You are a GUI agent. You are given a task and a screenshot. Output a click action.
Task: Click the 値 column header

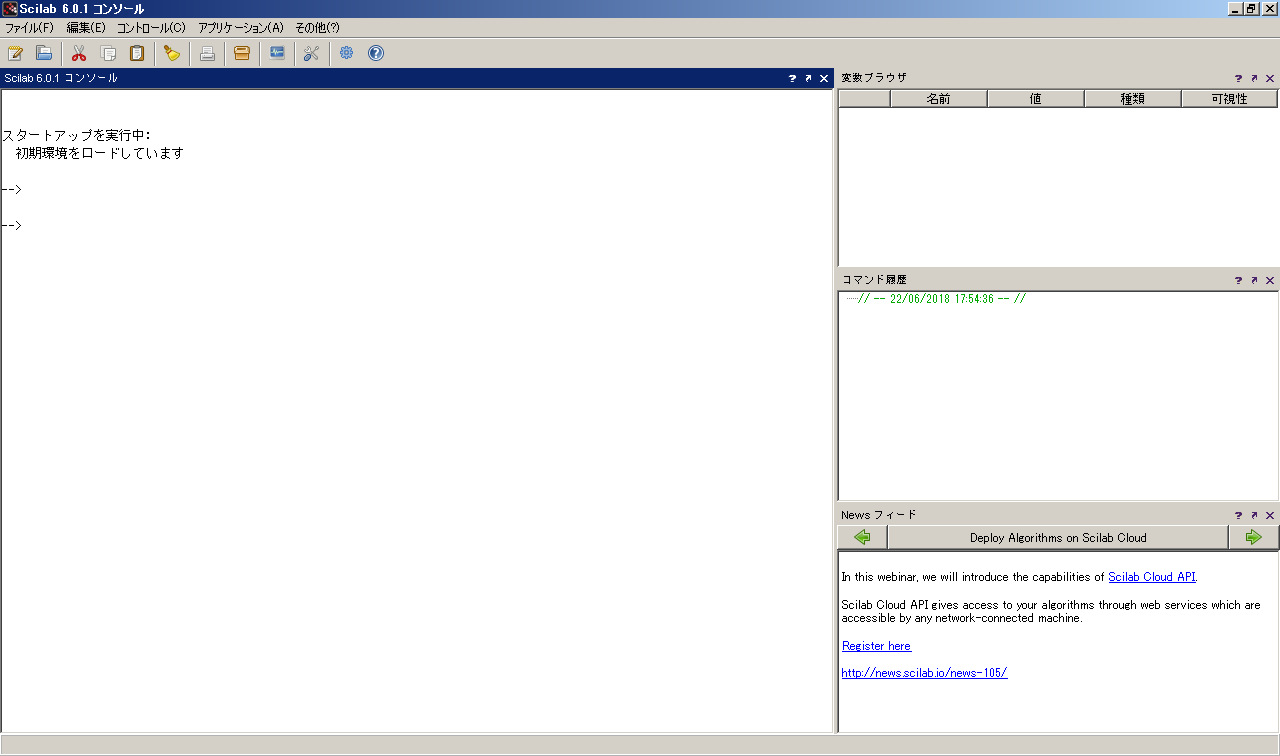1036,99
